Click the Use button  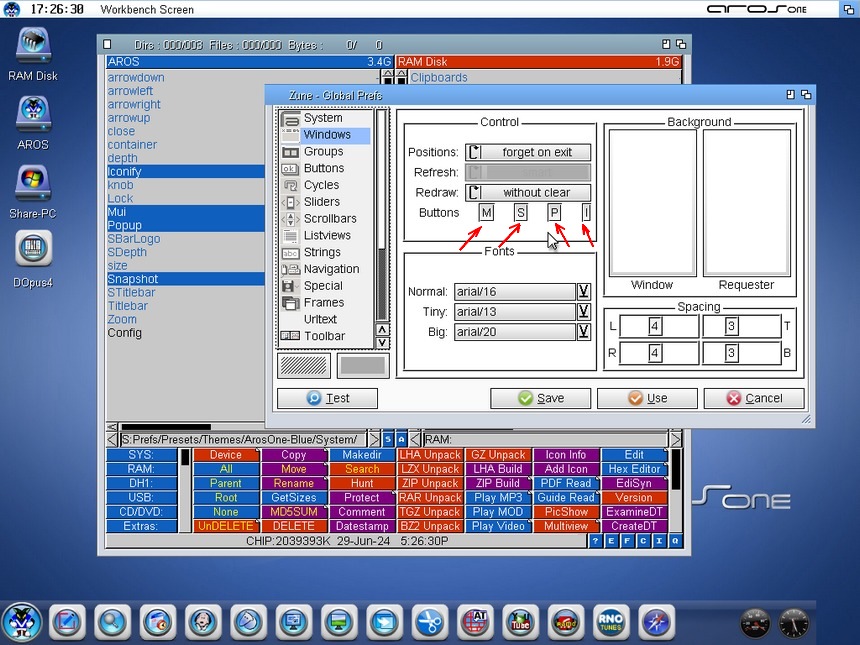tap(647, 398)
